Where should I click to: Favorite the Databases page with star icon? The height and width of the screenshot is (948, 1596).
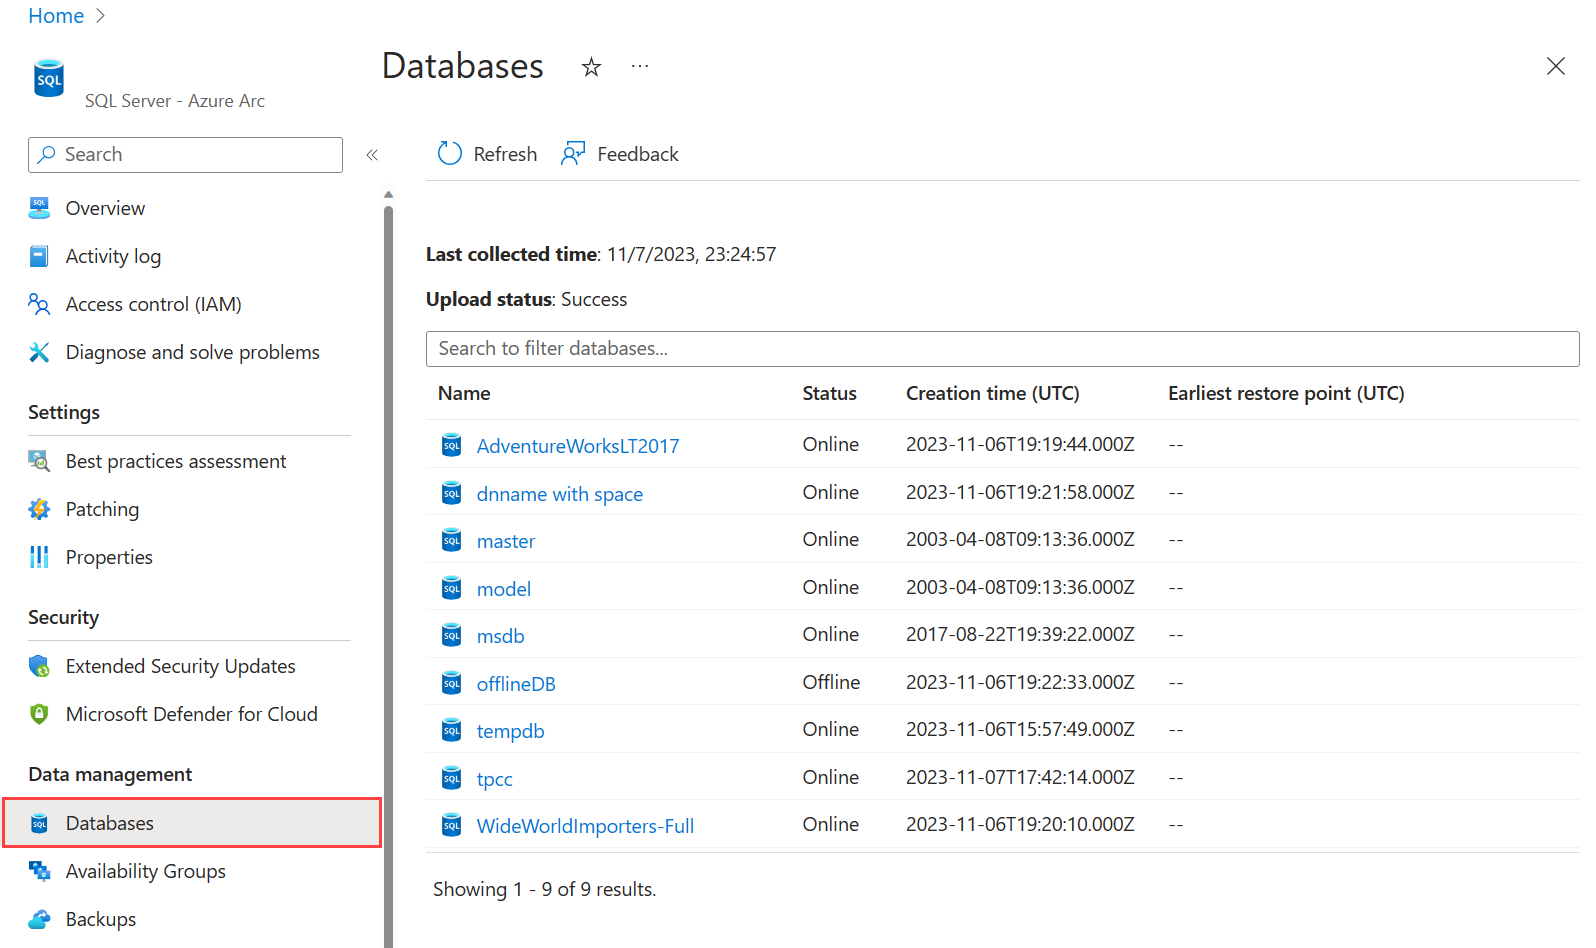tap(591, 67)
